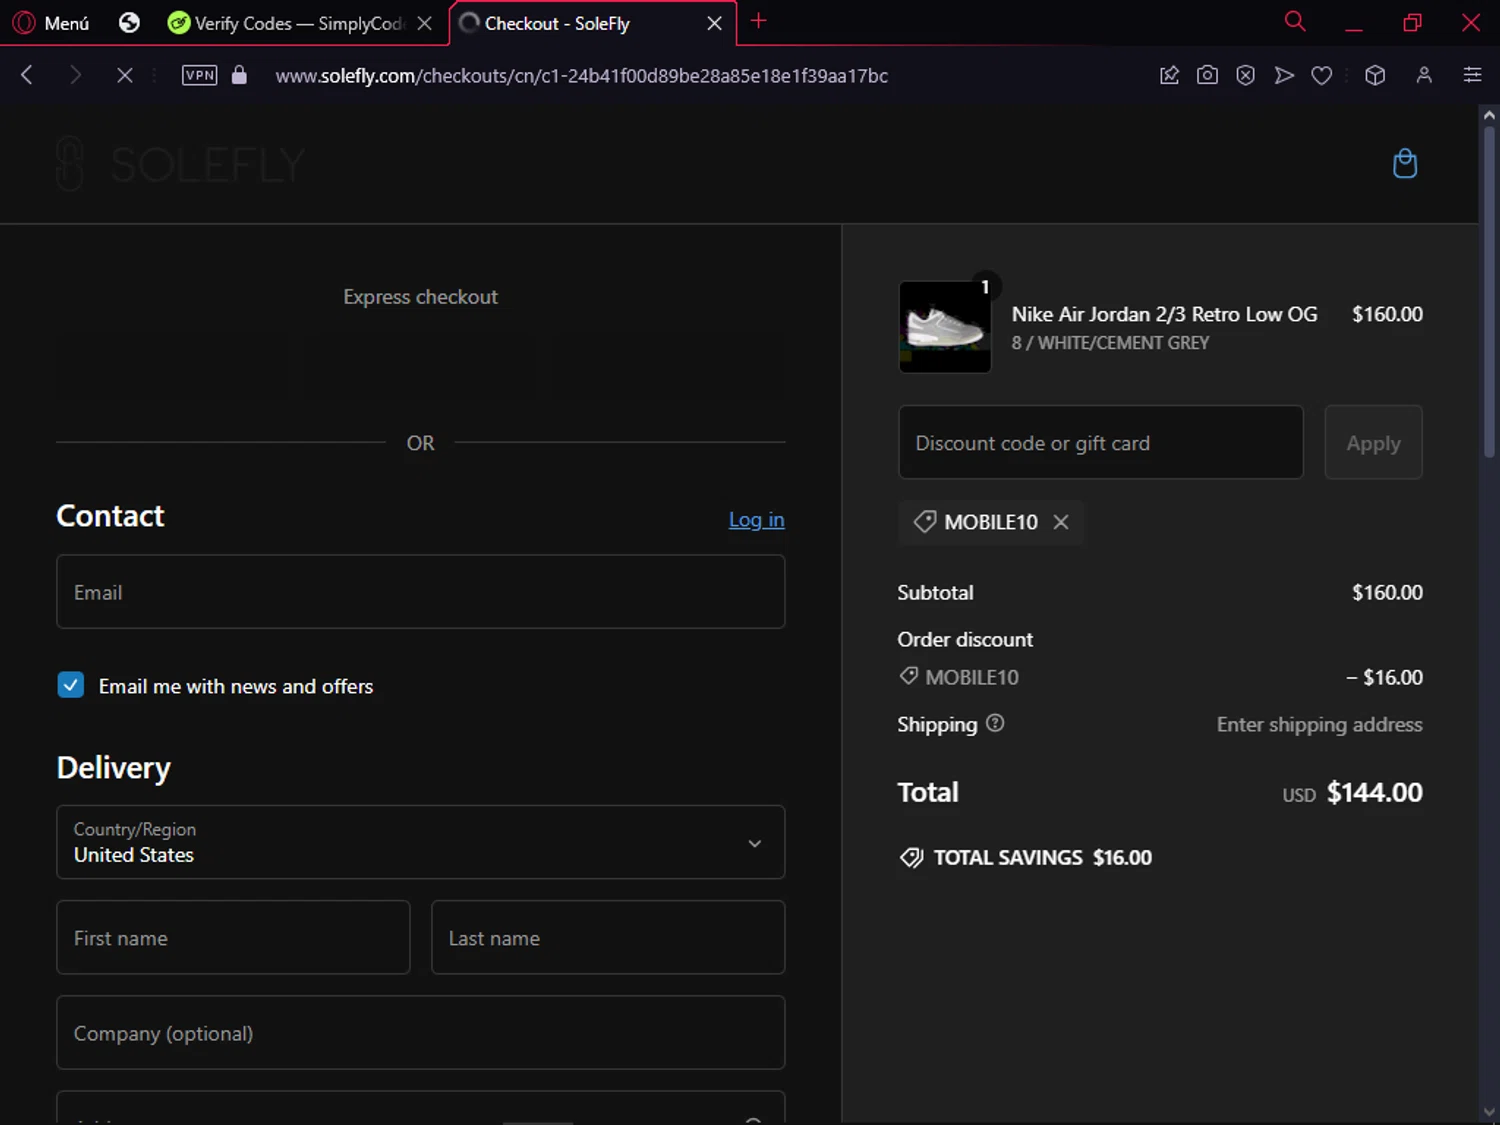Viewport: 1500px width, 1125px height.
Task: Add page to bookmarks with heart icon
Action: [1322, 75]
